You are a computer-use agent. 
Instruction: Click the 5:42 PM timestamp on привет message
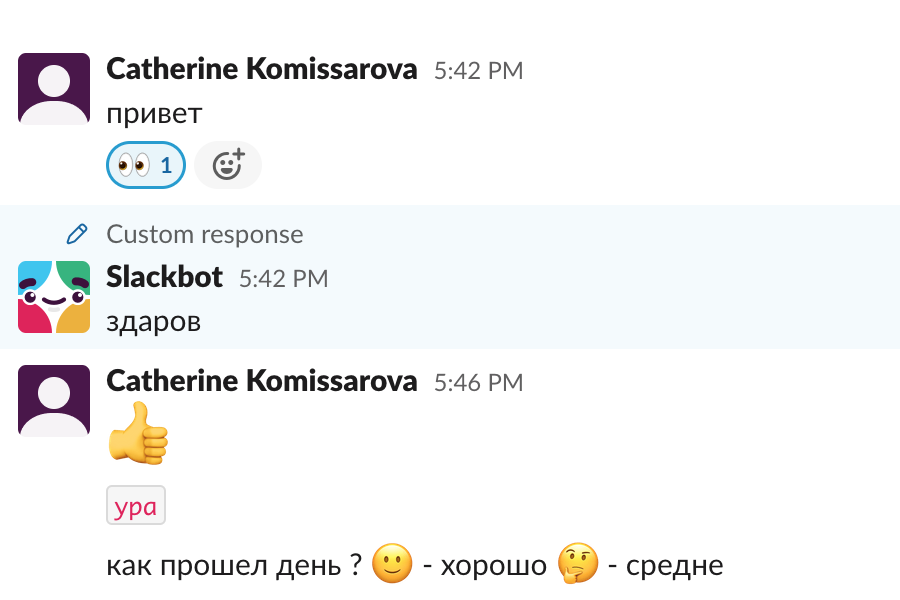(x=478, y=70)
